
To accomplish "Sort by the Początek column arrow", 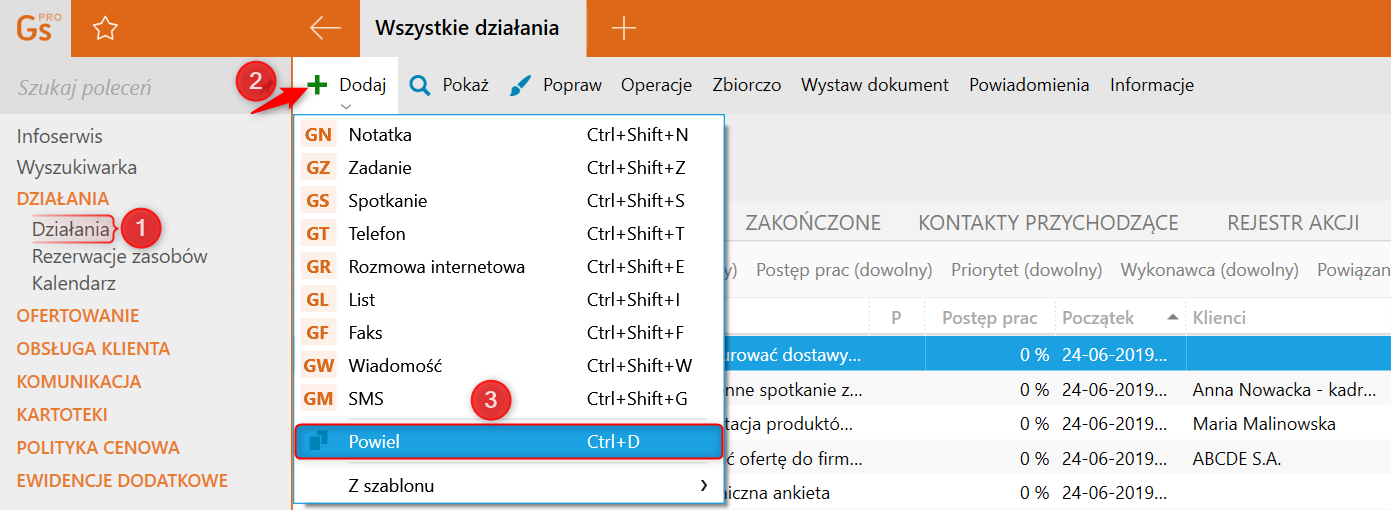I will tap(1172, 318).
